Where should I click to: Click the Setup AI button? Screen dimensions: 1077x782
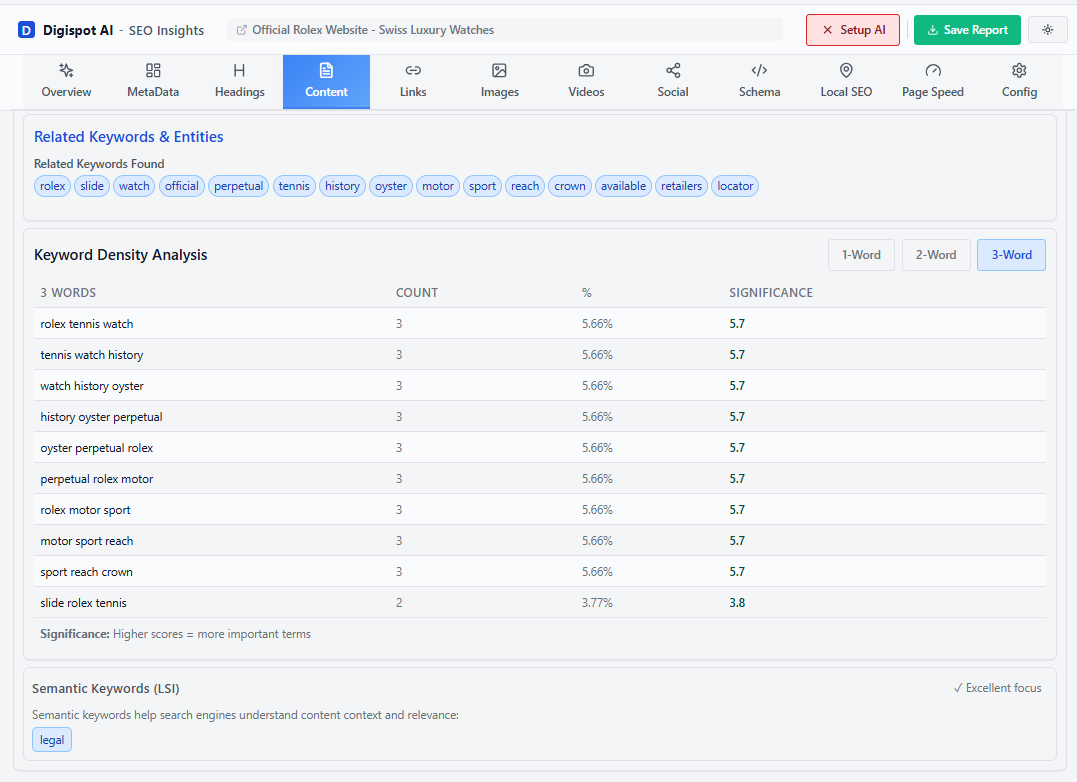(x=852, y=29)
